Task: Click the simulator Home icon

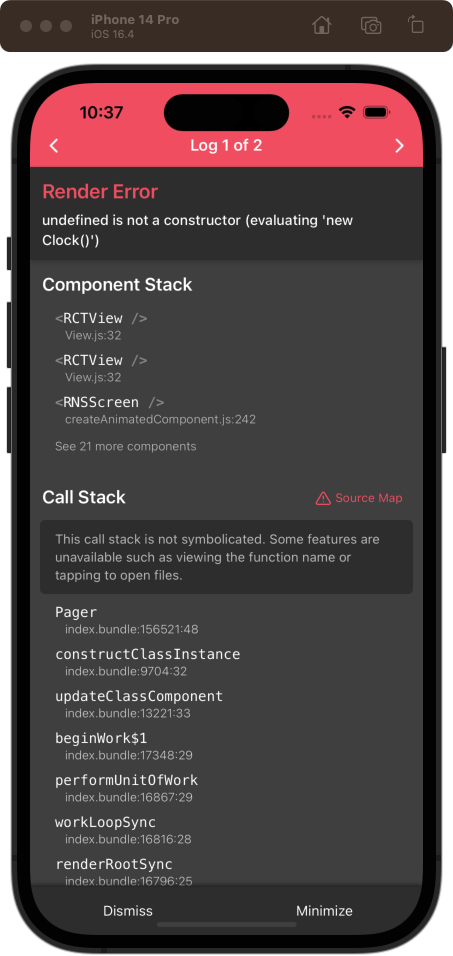Action: point(321,26)
